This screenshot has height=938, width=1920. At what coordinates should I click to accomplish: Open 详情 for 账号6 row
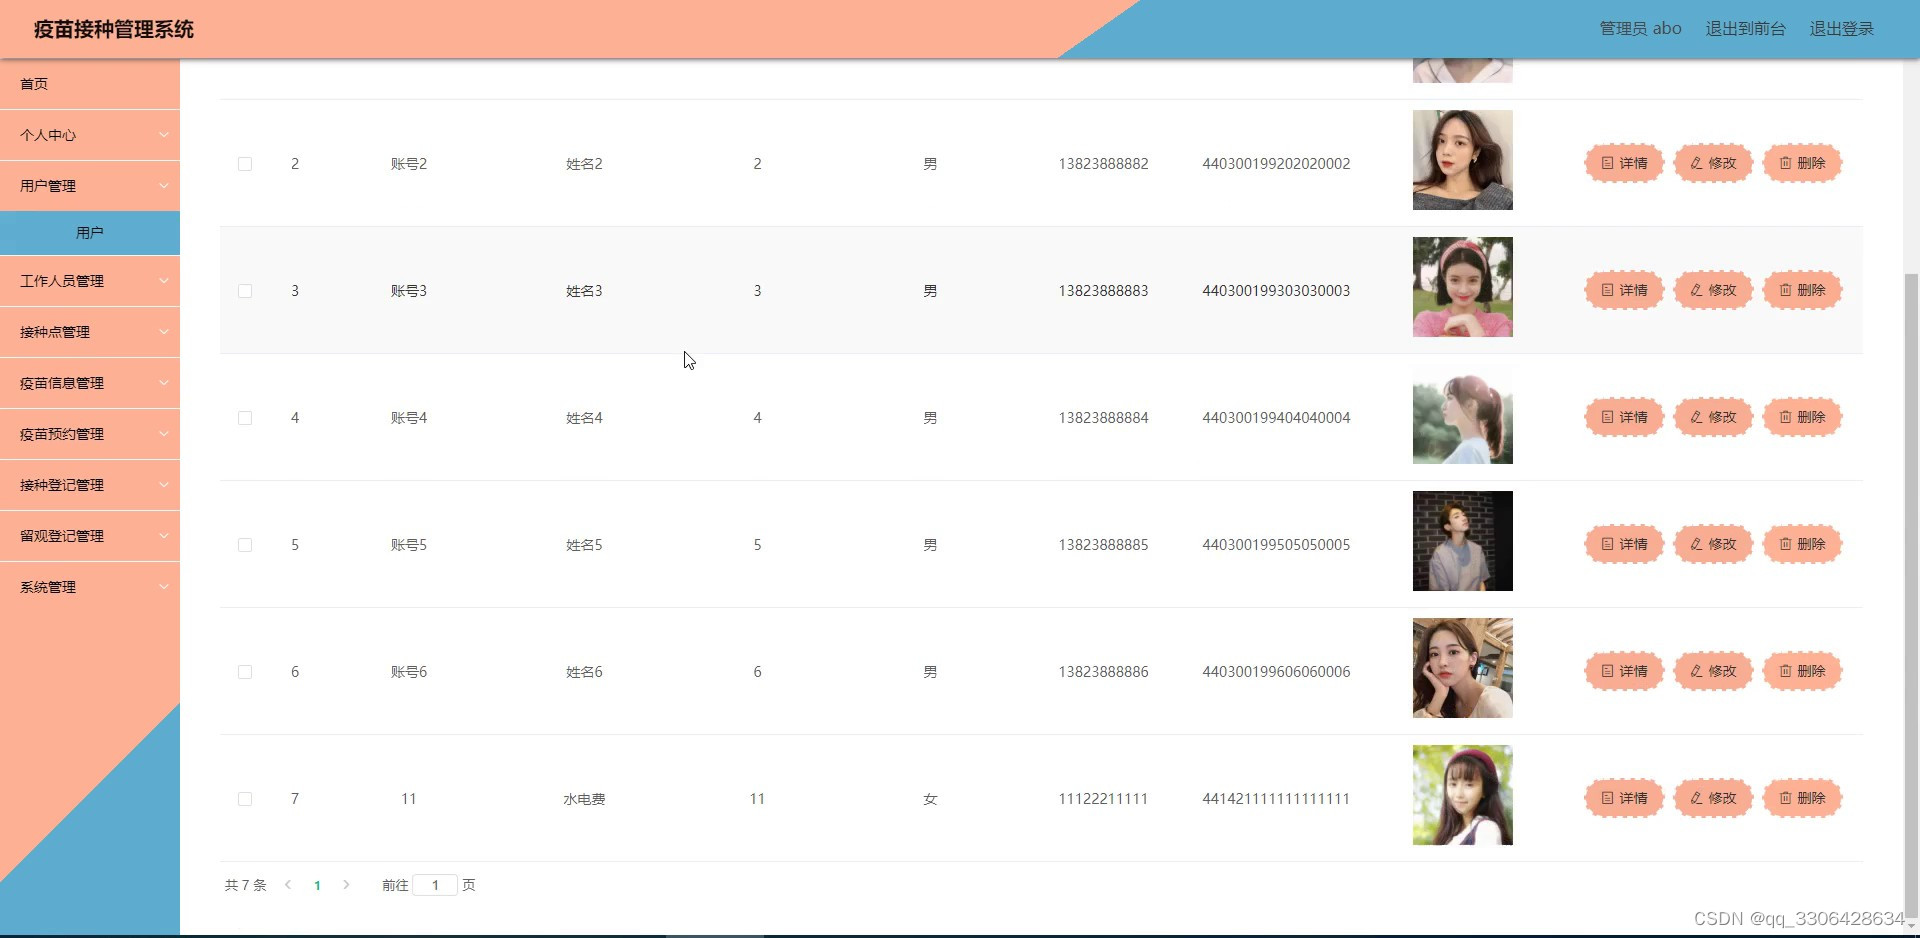coord(1624,671)
